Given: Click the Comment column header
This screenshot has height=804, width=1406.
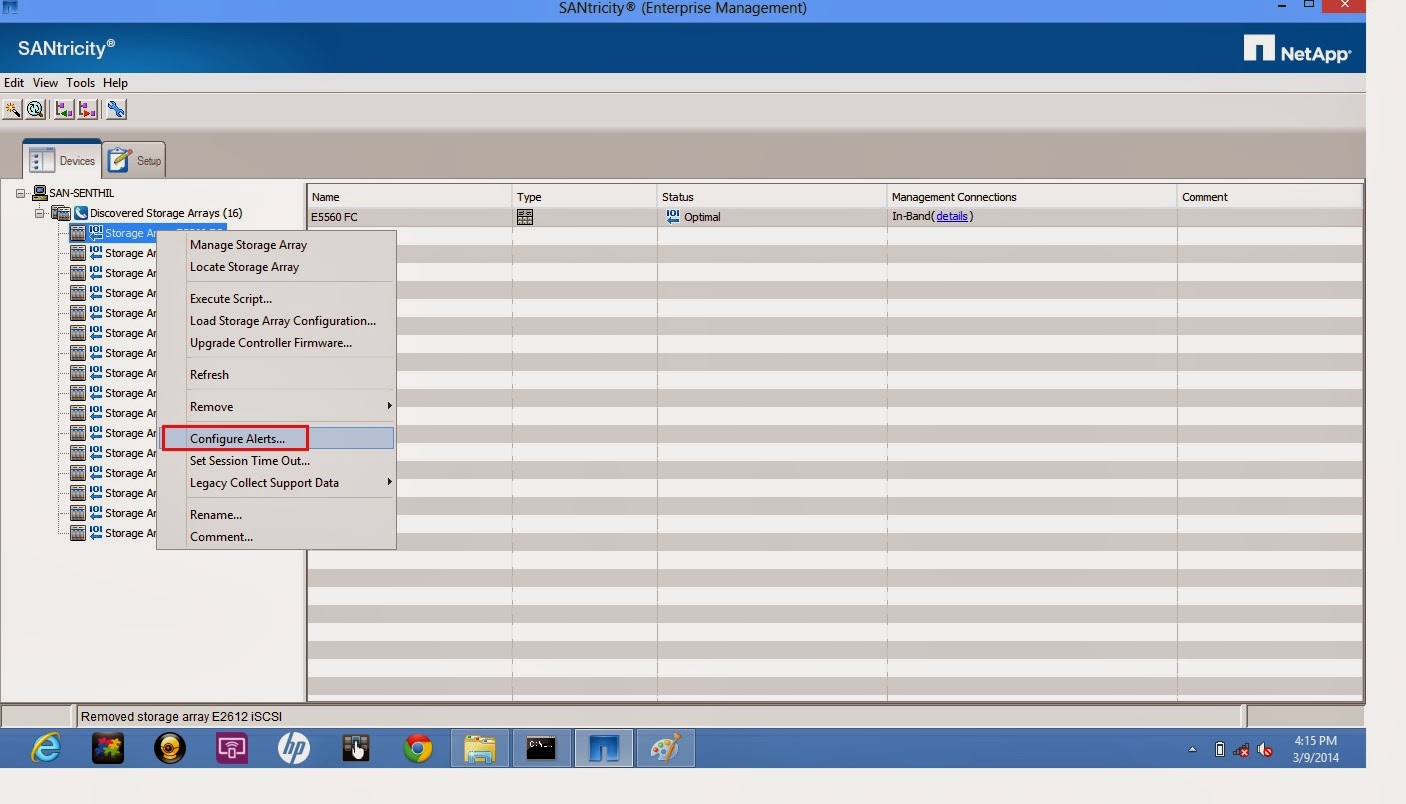Looking at the screenshot, I should click(1269, 197).
